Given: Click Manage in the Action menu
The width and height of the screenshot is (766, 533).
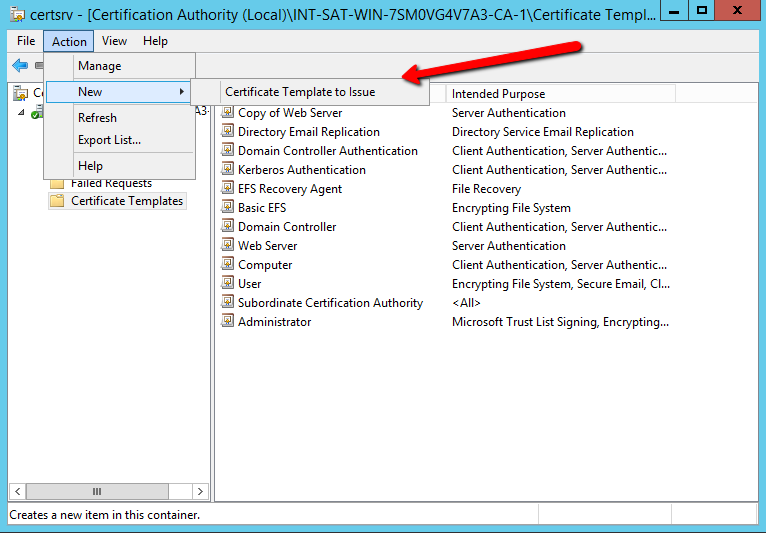Looking at the screenshot, I should click(99, 66).
